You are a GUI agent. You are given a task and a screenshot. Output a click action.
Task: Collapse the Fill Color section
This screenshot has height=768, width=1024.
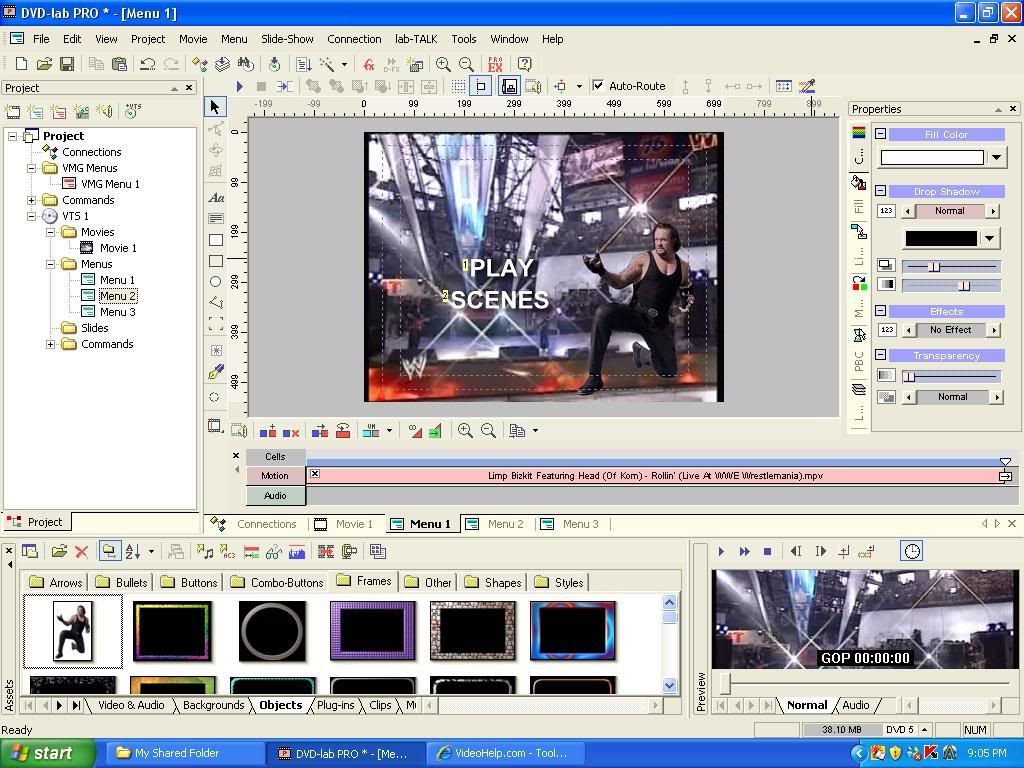(x=880, y=134)
